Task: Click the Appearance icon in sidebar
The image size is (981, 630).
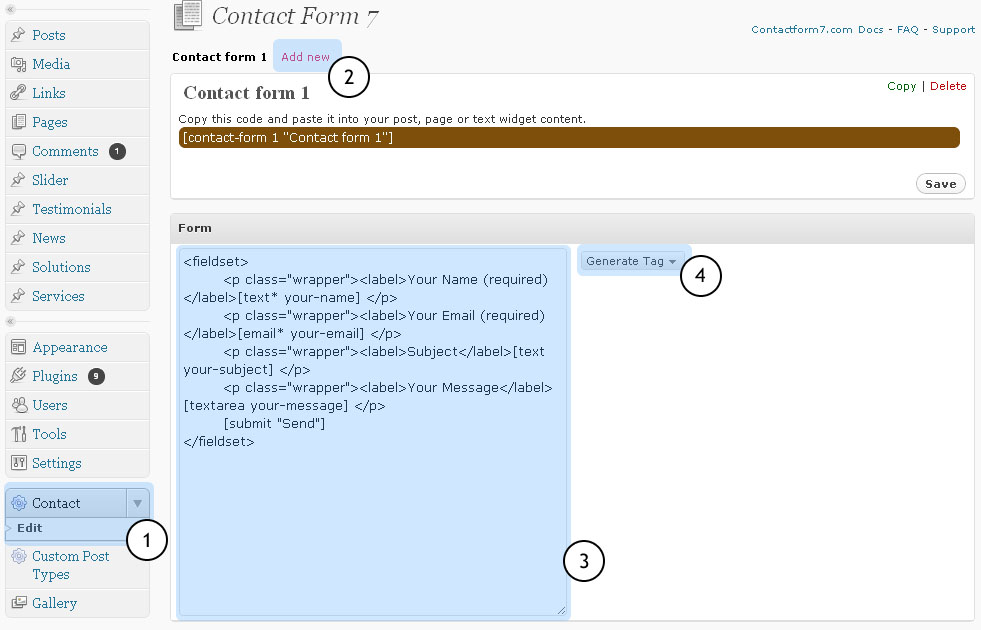Action: (x=18, y=348)
